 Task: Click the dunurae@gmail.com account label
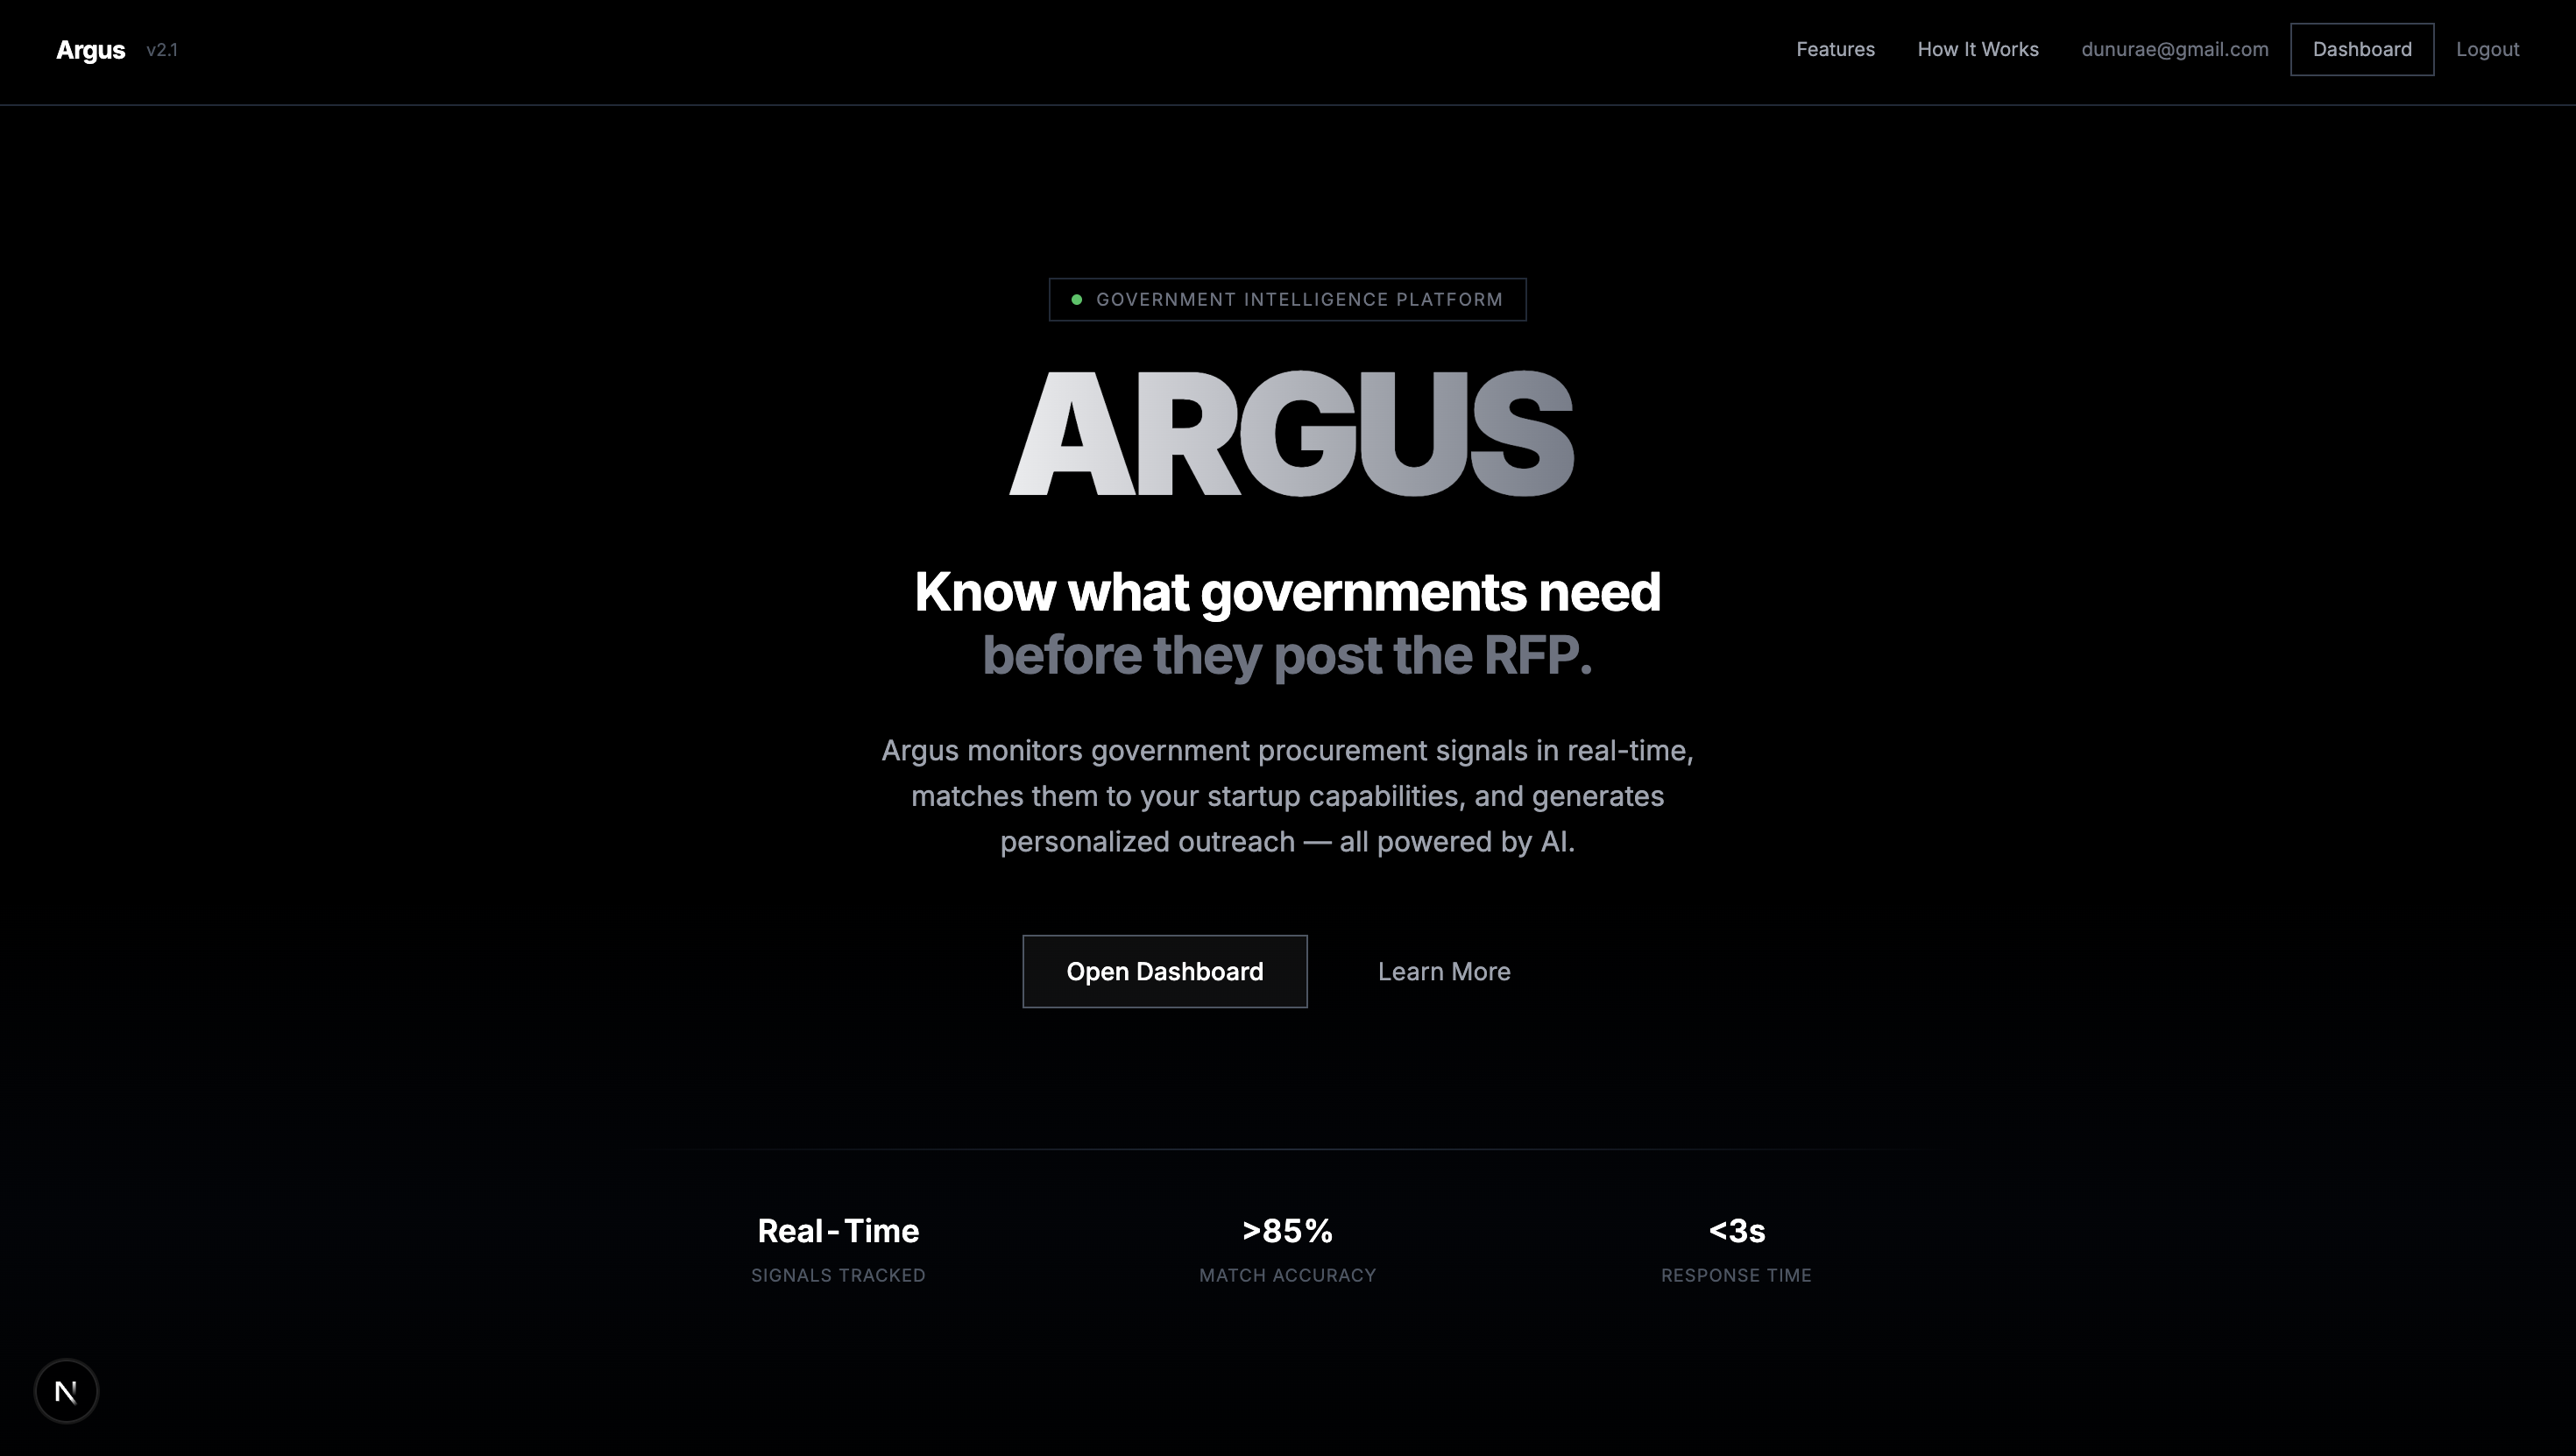2174,49
